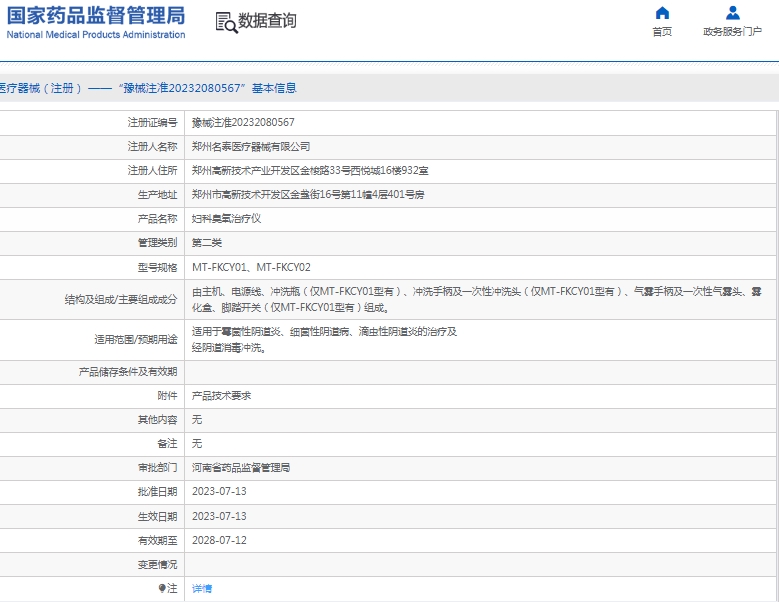Click the 有效期至 row label
The height and width of the screenshot is (602, 779).
coord(157,540)
